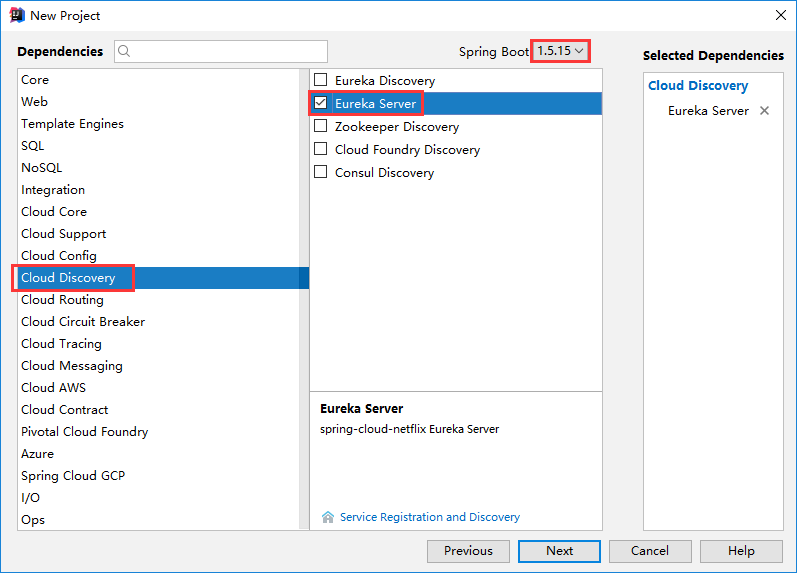The image size is (797, 573).
Task: Select the Consul Discovery label
Action: tap(384, 173)
